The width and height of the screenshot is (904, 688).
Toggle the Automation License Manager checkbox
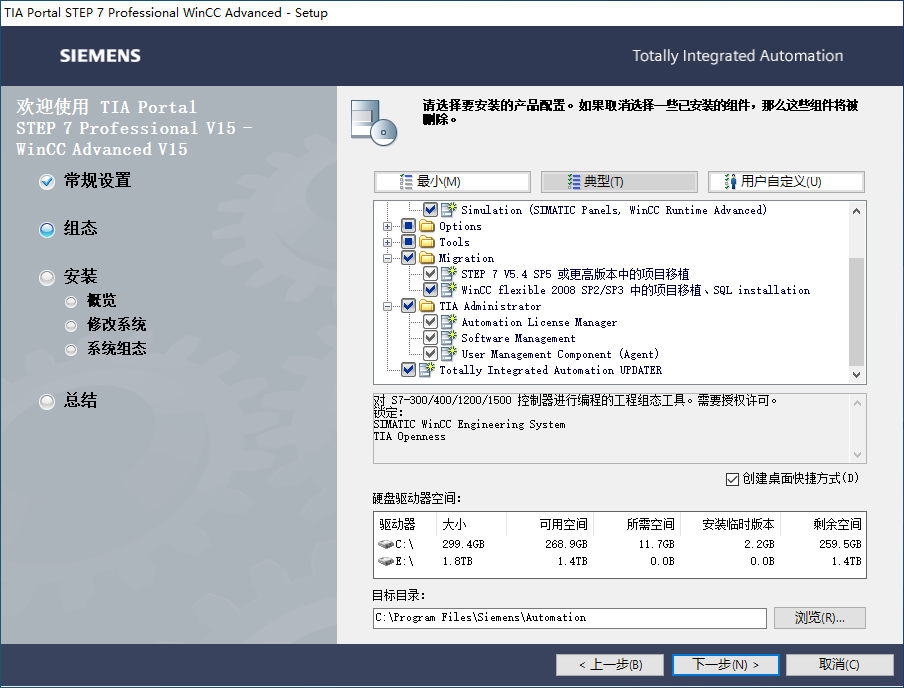(430, 321)
